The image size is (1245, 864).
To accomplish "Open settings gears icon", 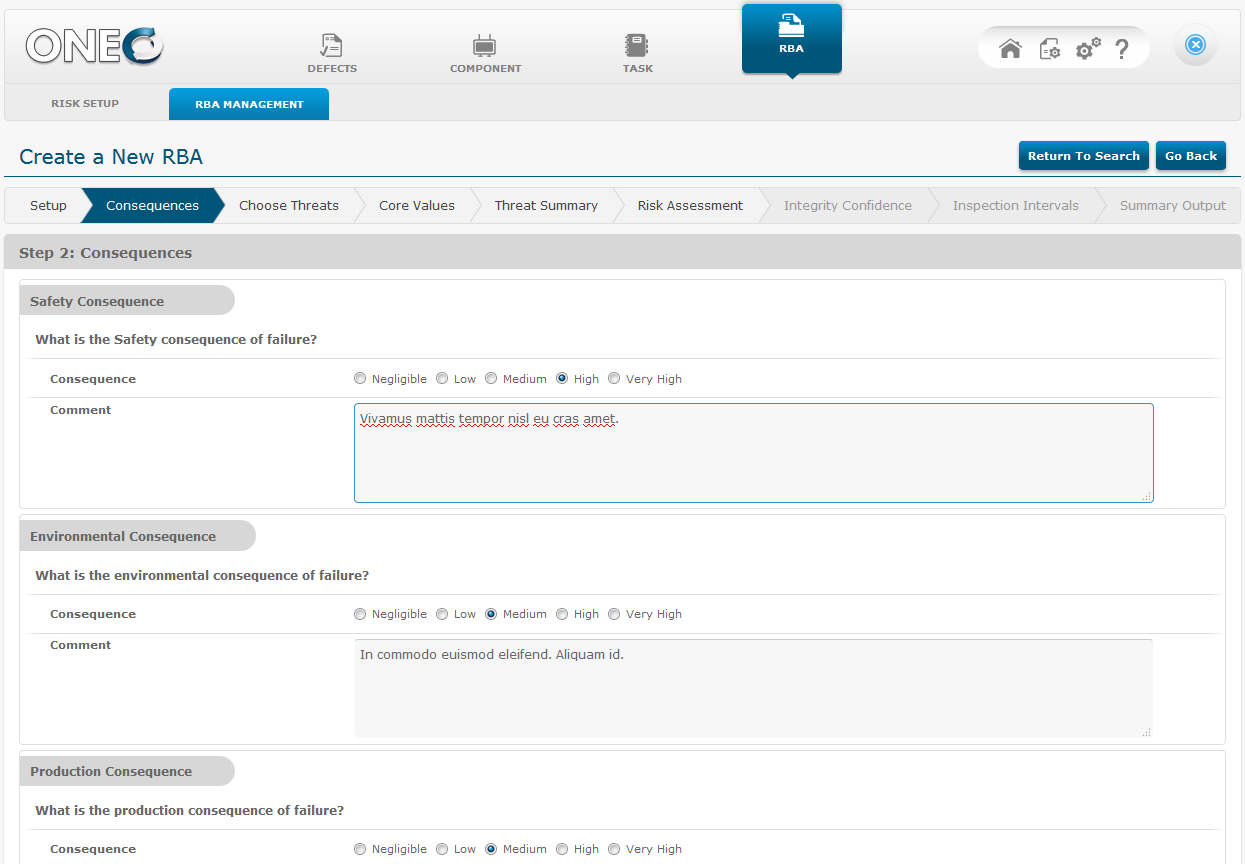I will click(1087, 49).
